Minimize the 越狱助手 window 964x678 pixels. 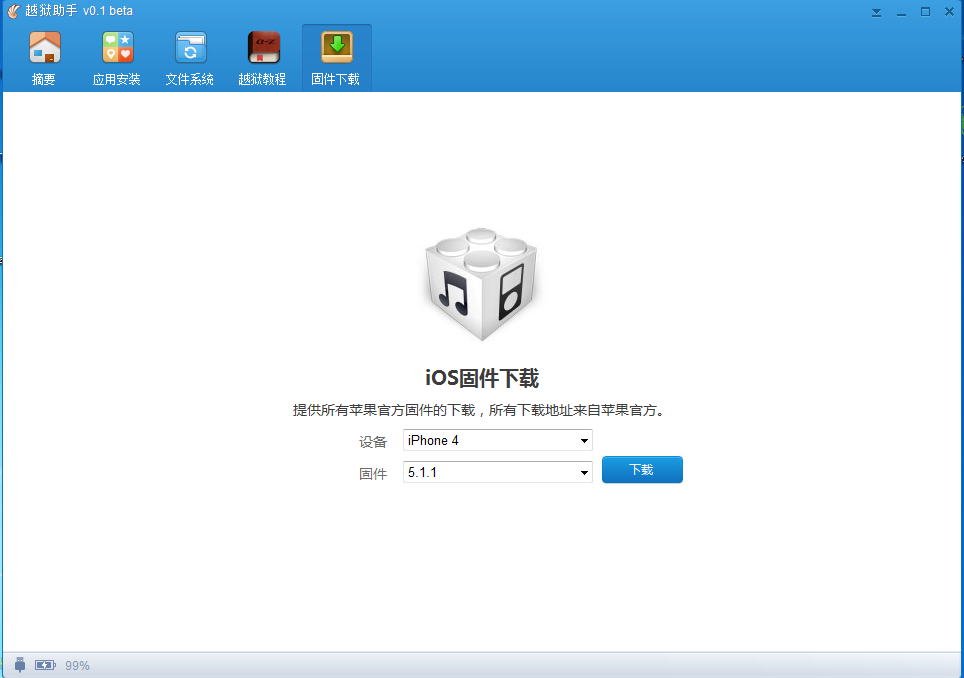point(901,12)
